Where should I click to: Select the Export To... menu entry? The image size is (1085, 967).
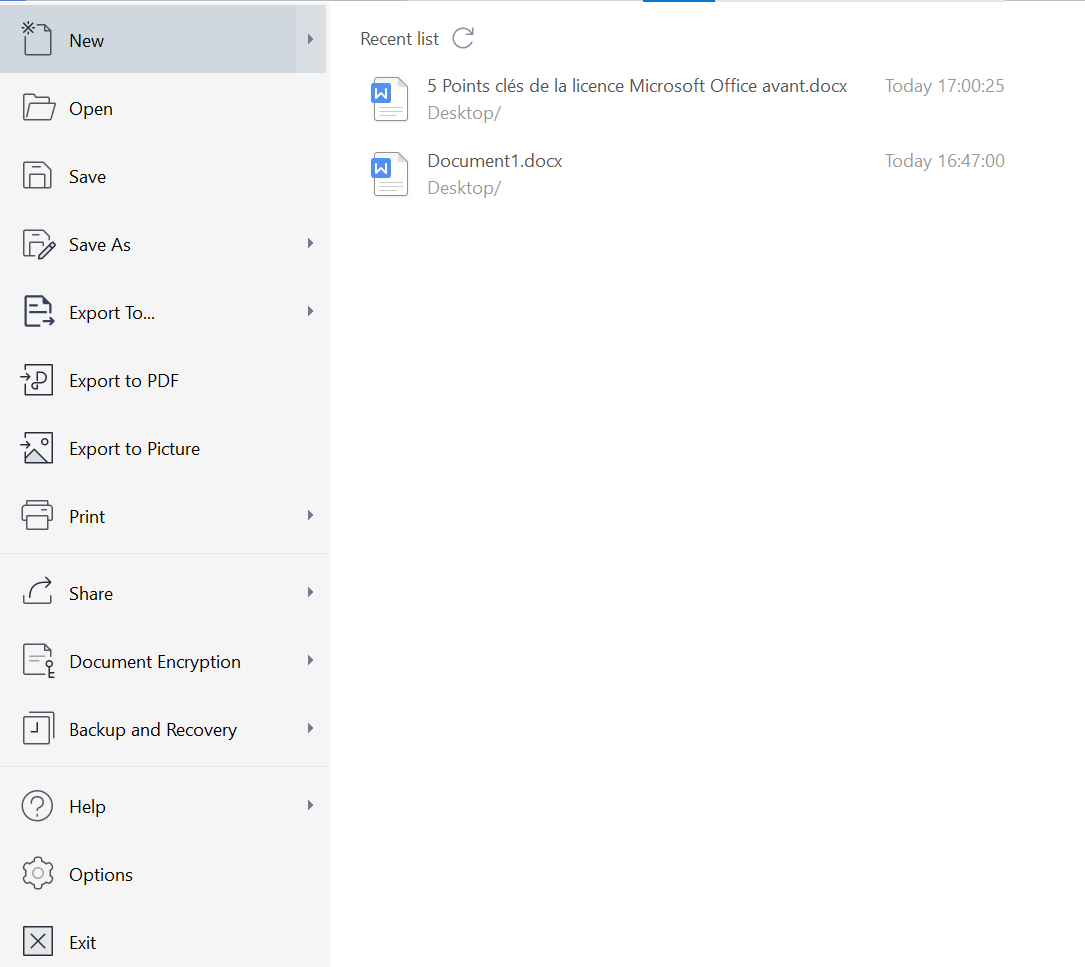[163, 312]
